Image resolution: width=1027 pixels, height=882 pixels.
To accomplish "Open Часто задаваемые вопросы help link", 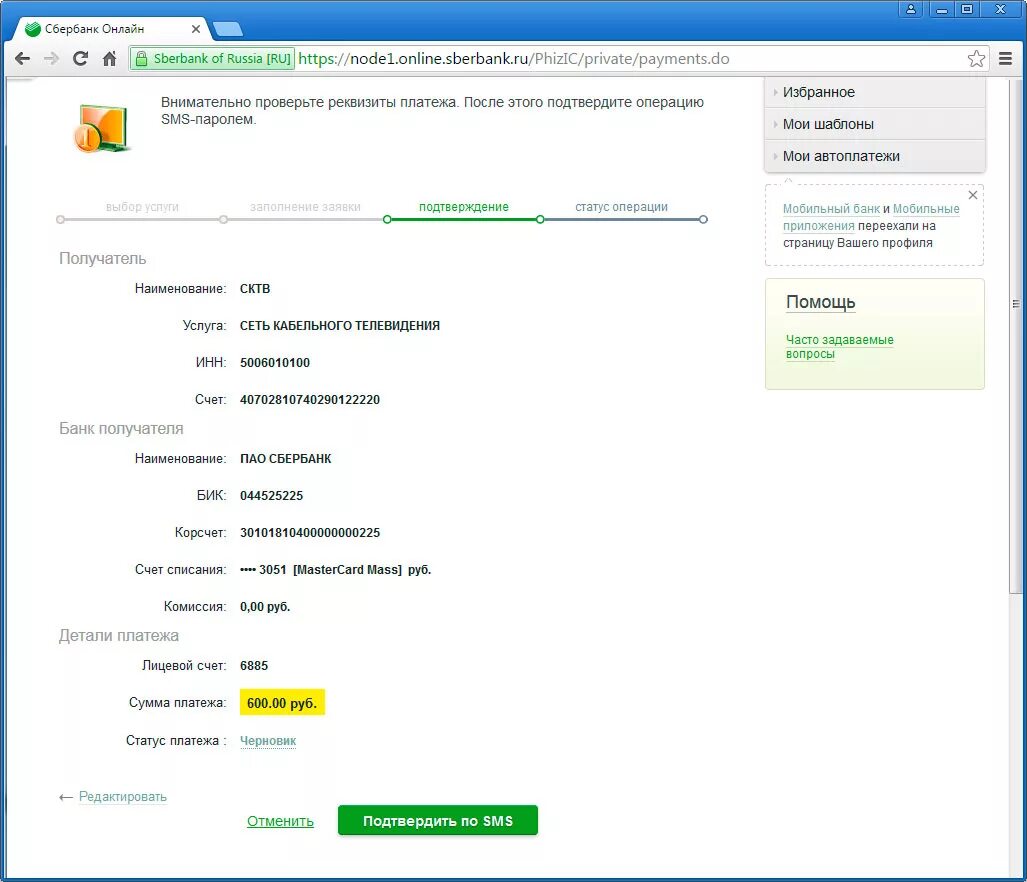I will 839,346.
